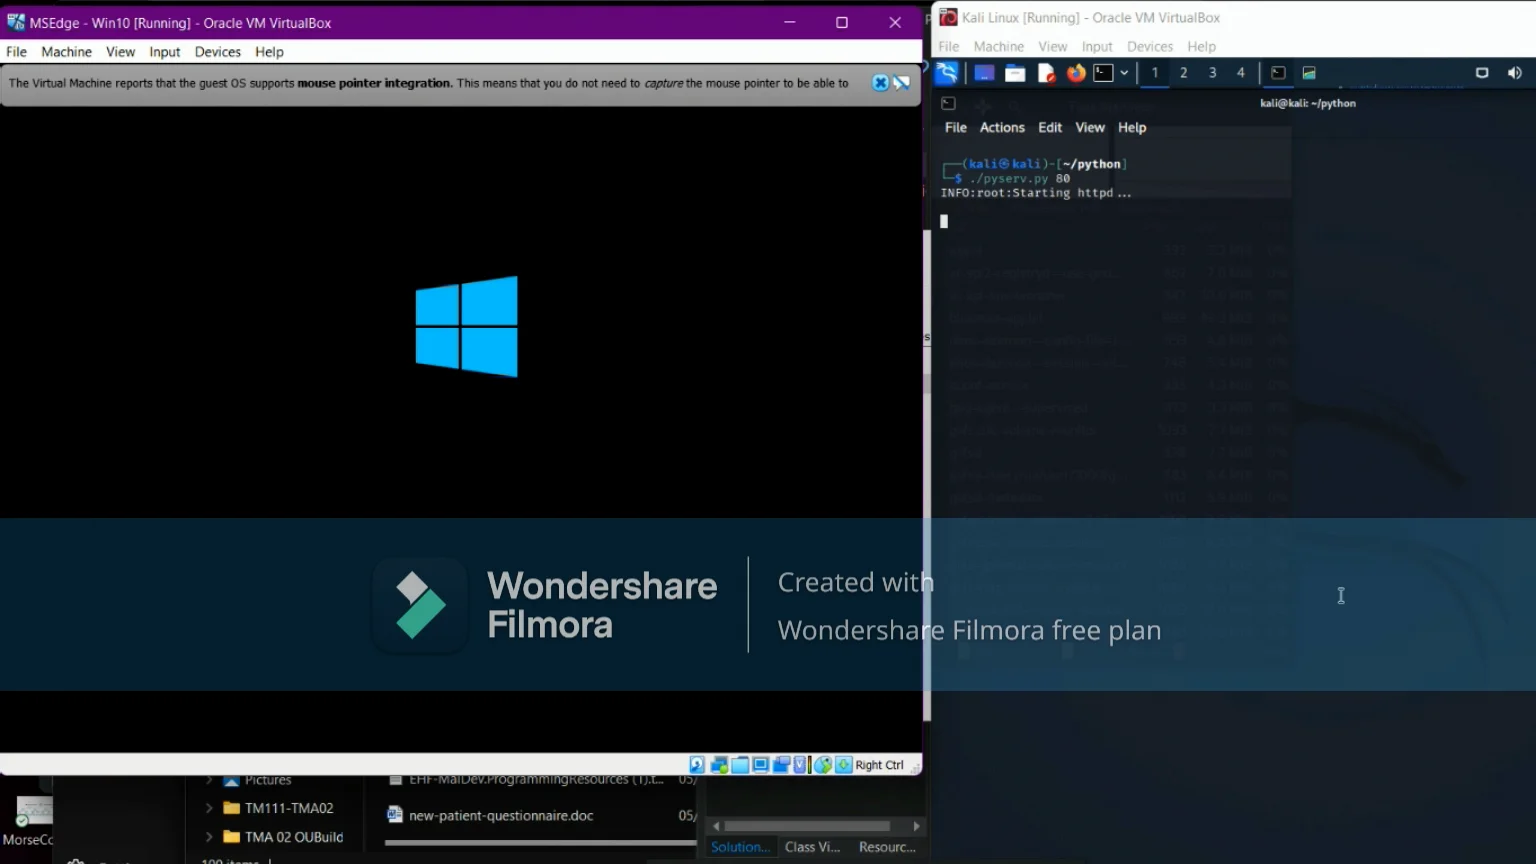The height and width of the screenshot is (864, 1536).
Task: Open Machine menu of Kali Linux VirtualBox window
Action: coord(999,47)
